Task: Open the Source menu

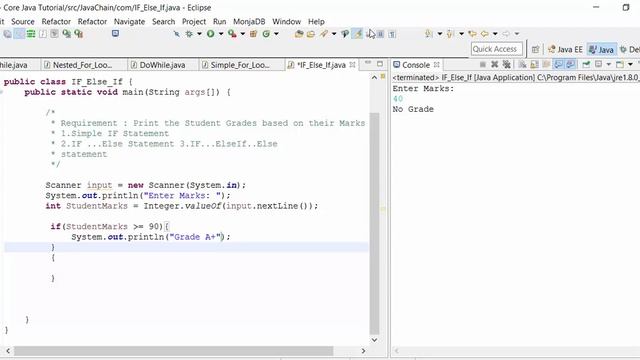Action: tap(23, 22)
